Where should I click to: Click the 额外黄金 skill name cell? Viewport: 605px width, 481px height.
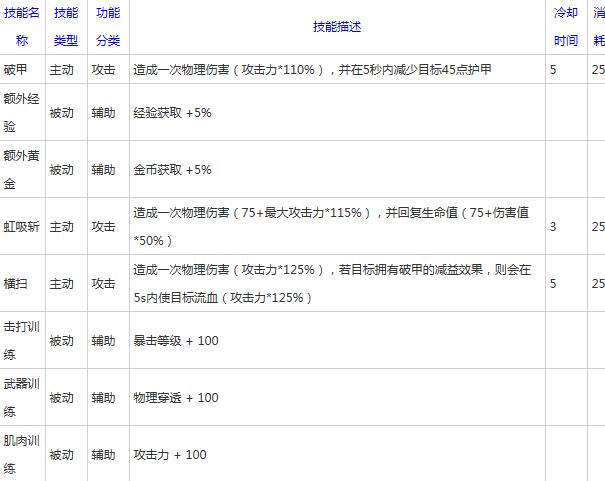click(x=22, y=170)
